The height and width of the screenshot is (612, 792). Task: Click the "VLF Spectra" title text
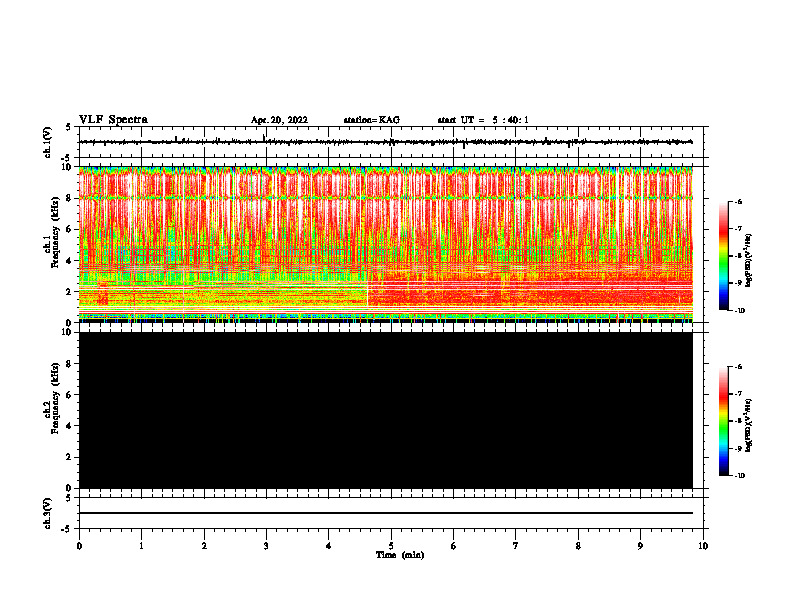pos(113,120)
